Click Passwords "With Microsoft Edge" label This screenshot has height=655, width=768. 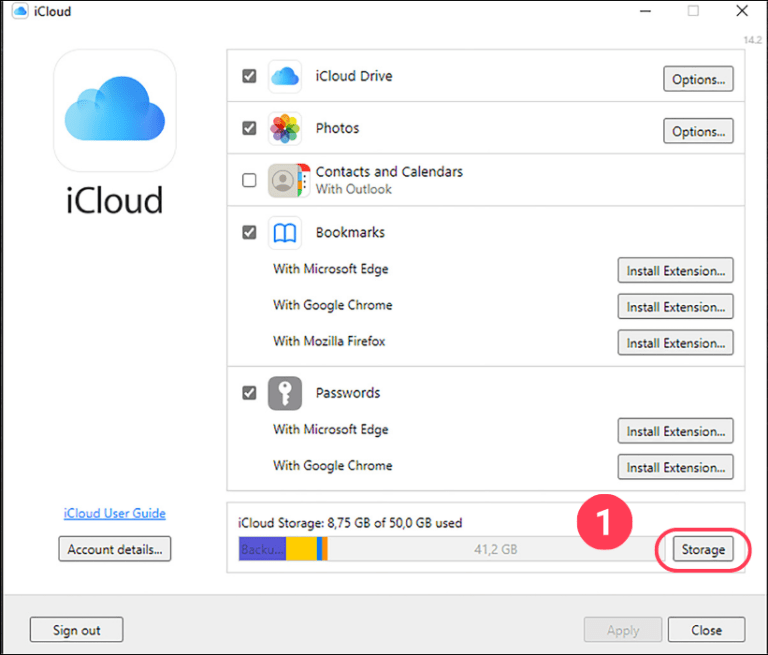click(x=331, y=430)
